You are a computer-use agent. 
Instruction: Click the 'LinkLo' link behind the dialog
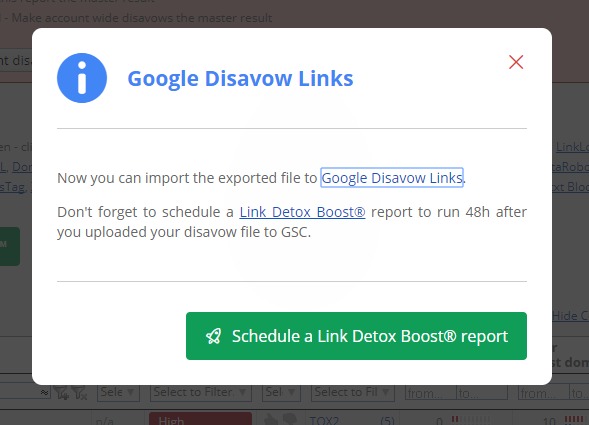pyautogui.click(x=572, y=147)
